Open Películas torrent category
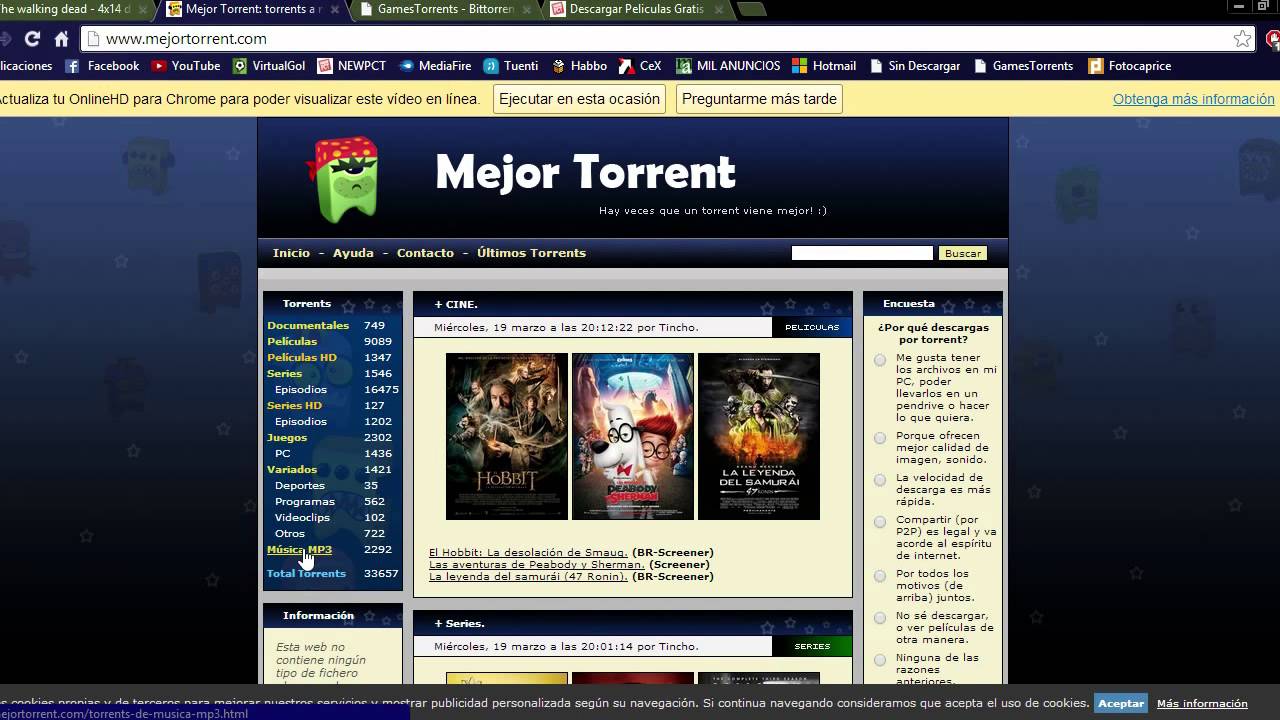The image size is (1280, 720). coord(292,341)
